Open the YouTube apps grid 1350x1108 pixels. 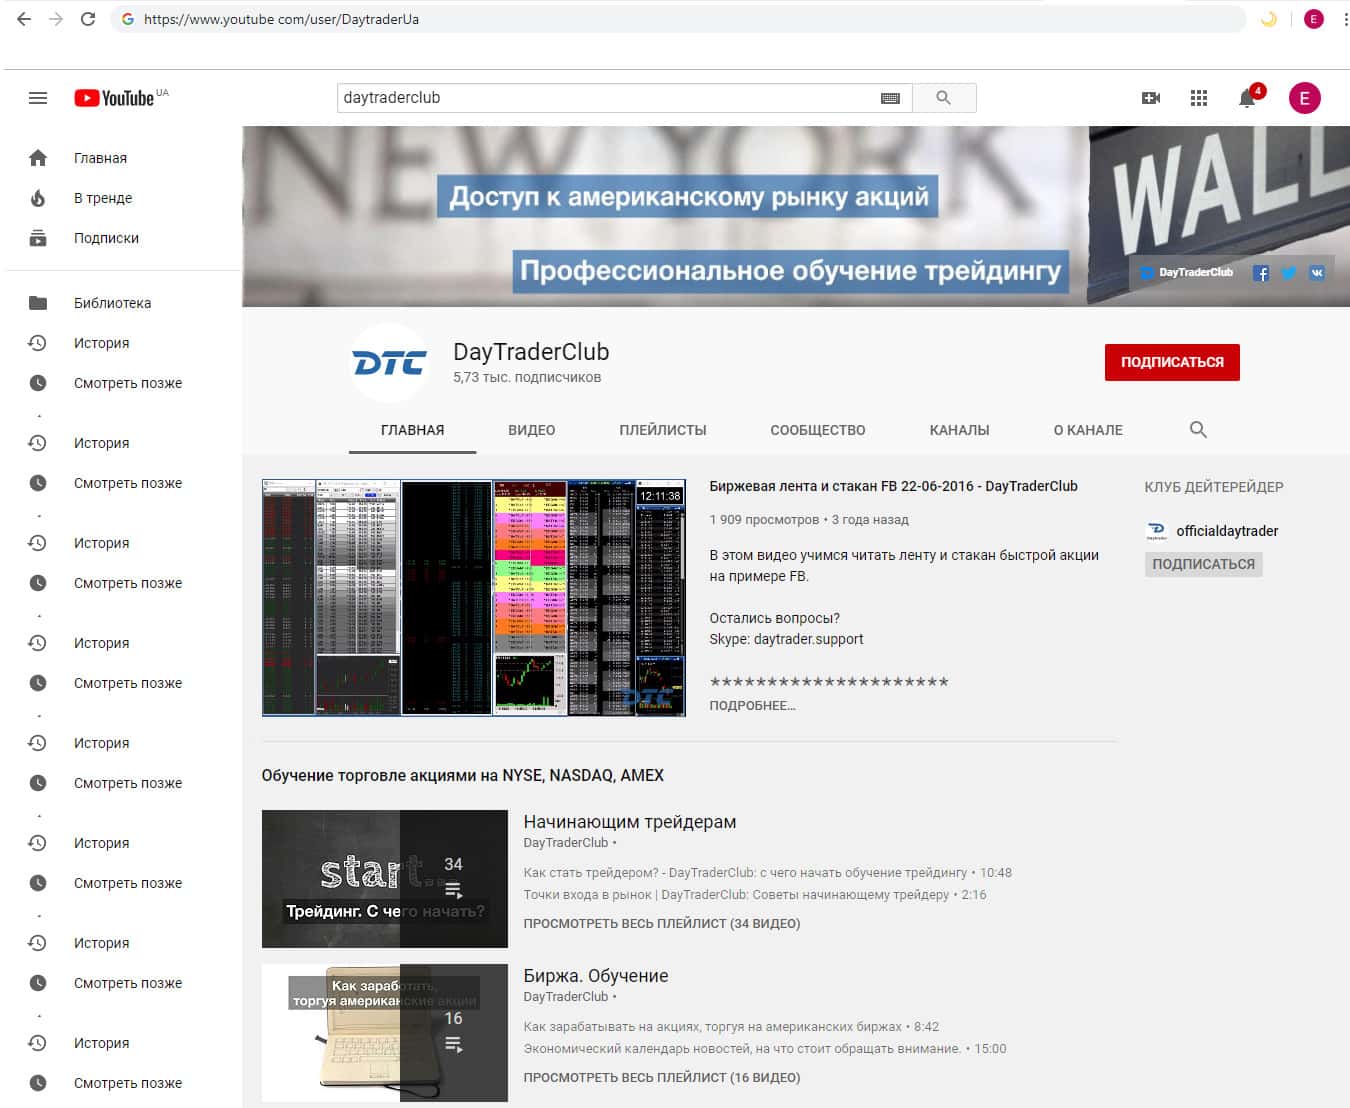tap(1199, 98)
